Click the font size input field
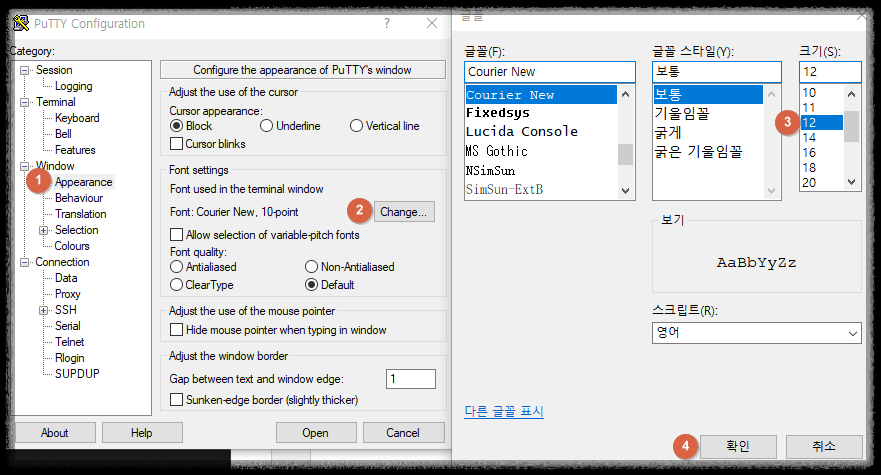 pos(830,72)
